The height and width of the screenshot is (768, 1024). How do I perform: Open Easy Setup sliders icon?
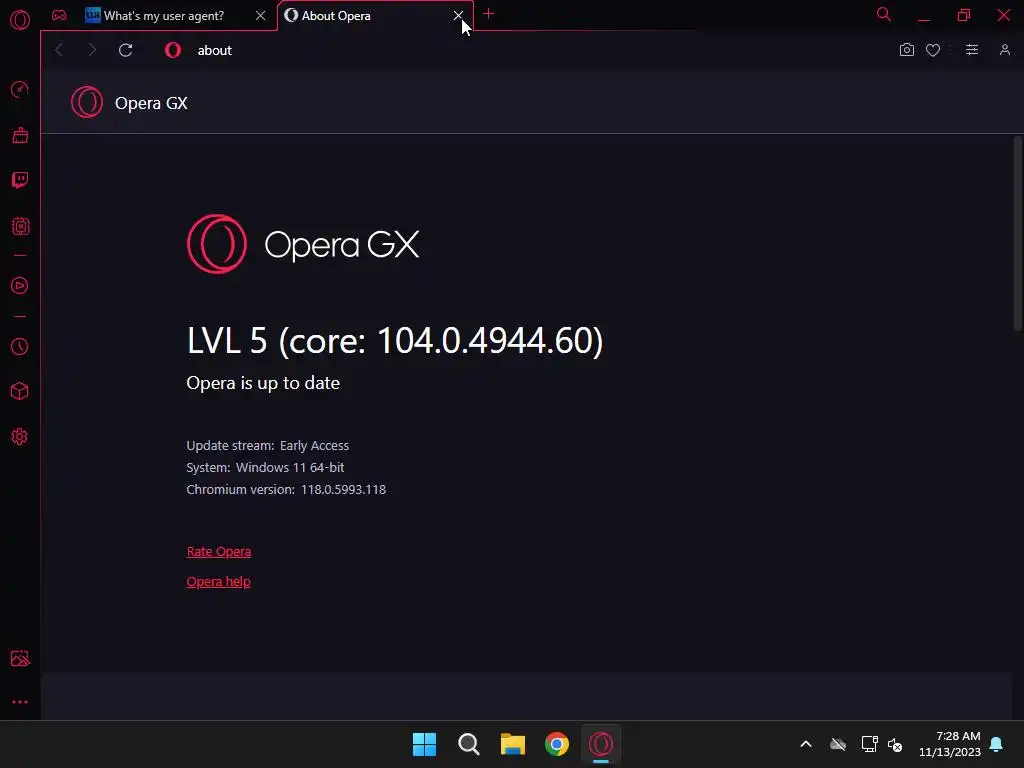[972, 50]
